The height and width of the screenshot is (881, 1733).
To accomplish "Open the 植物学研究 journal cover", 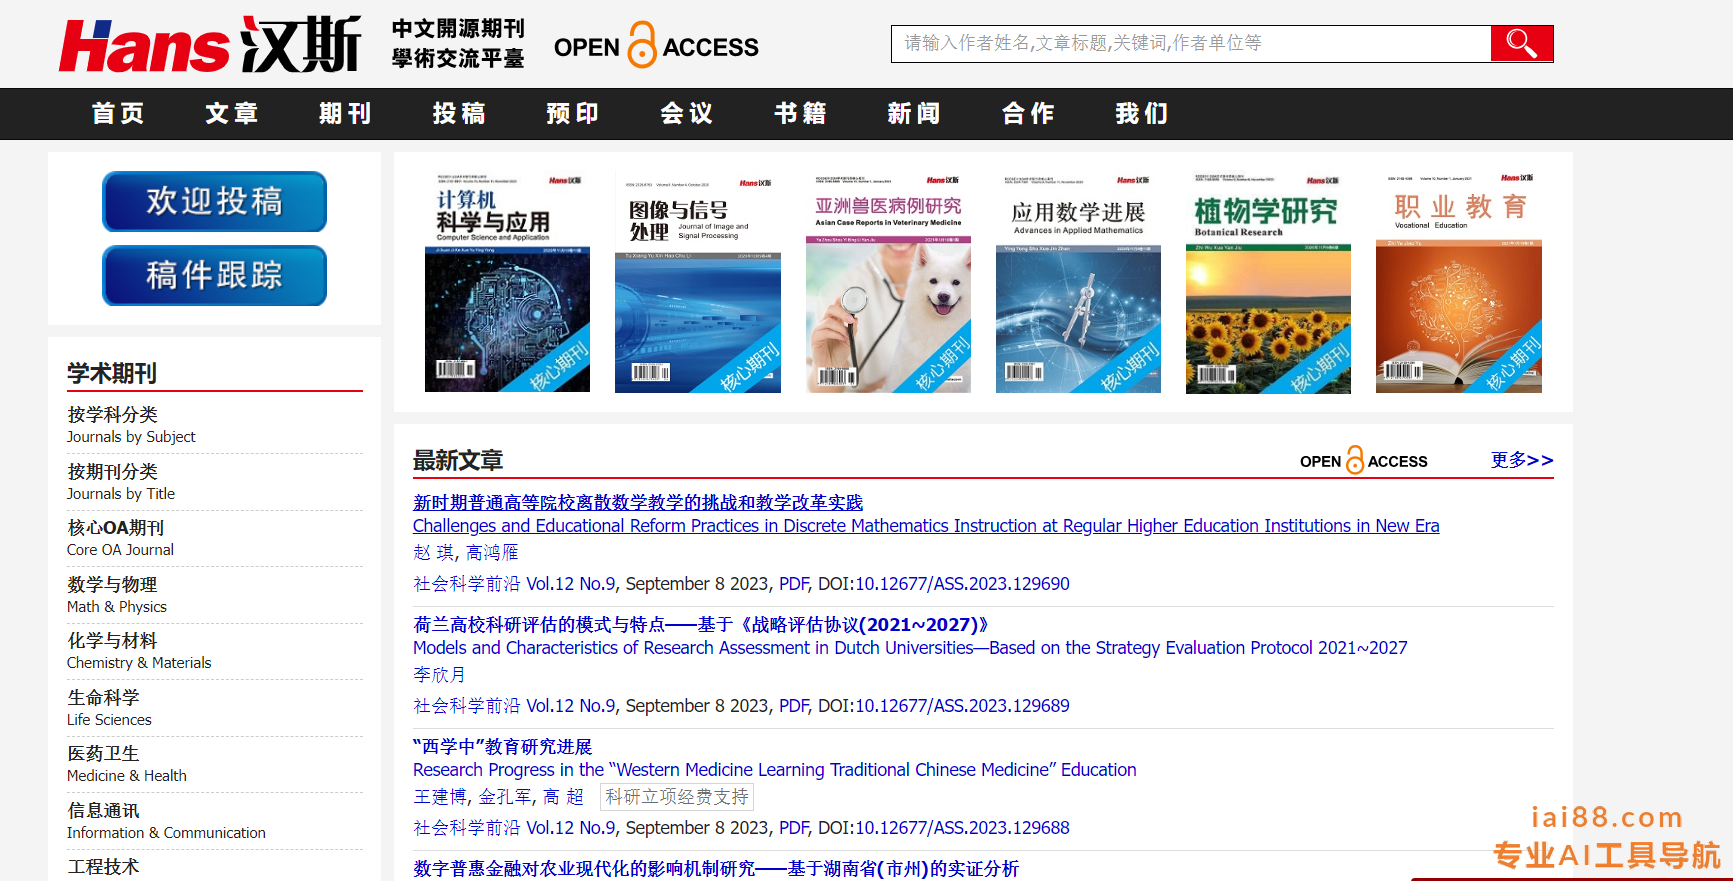I will click(1268, 282).
